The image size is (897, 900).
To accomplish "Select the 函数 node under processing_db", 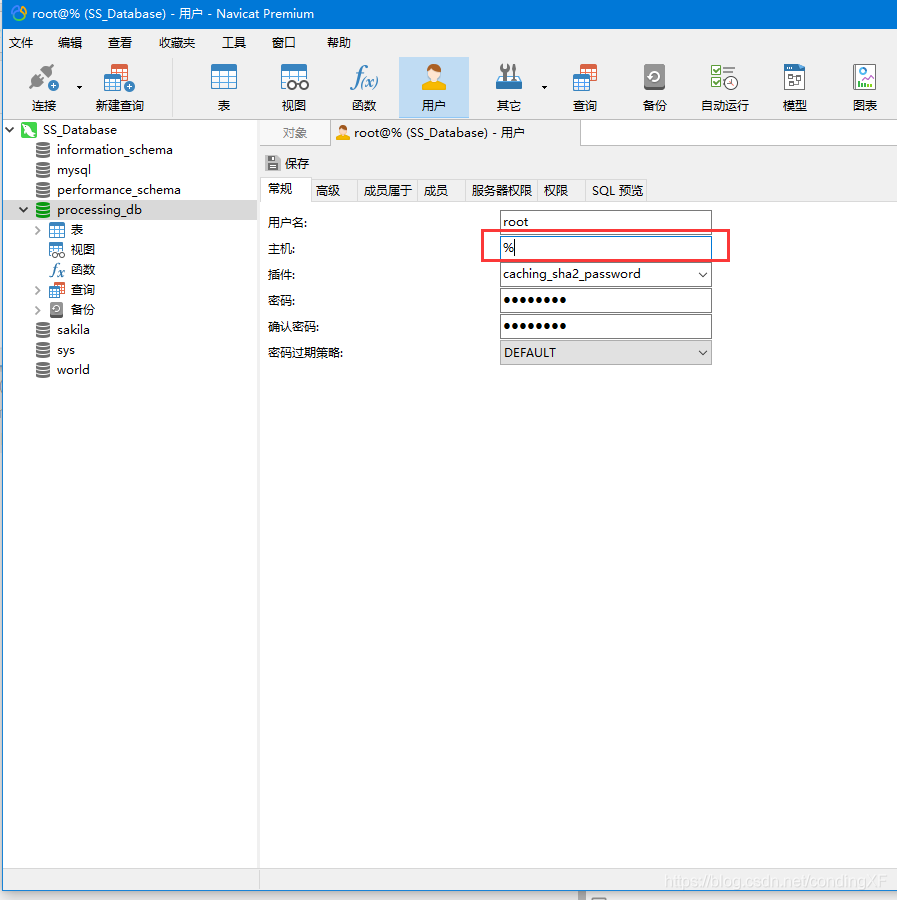I will click(83, 270).
